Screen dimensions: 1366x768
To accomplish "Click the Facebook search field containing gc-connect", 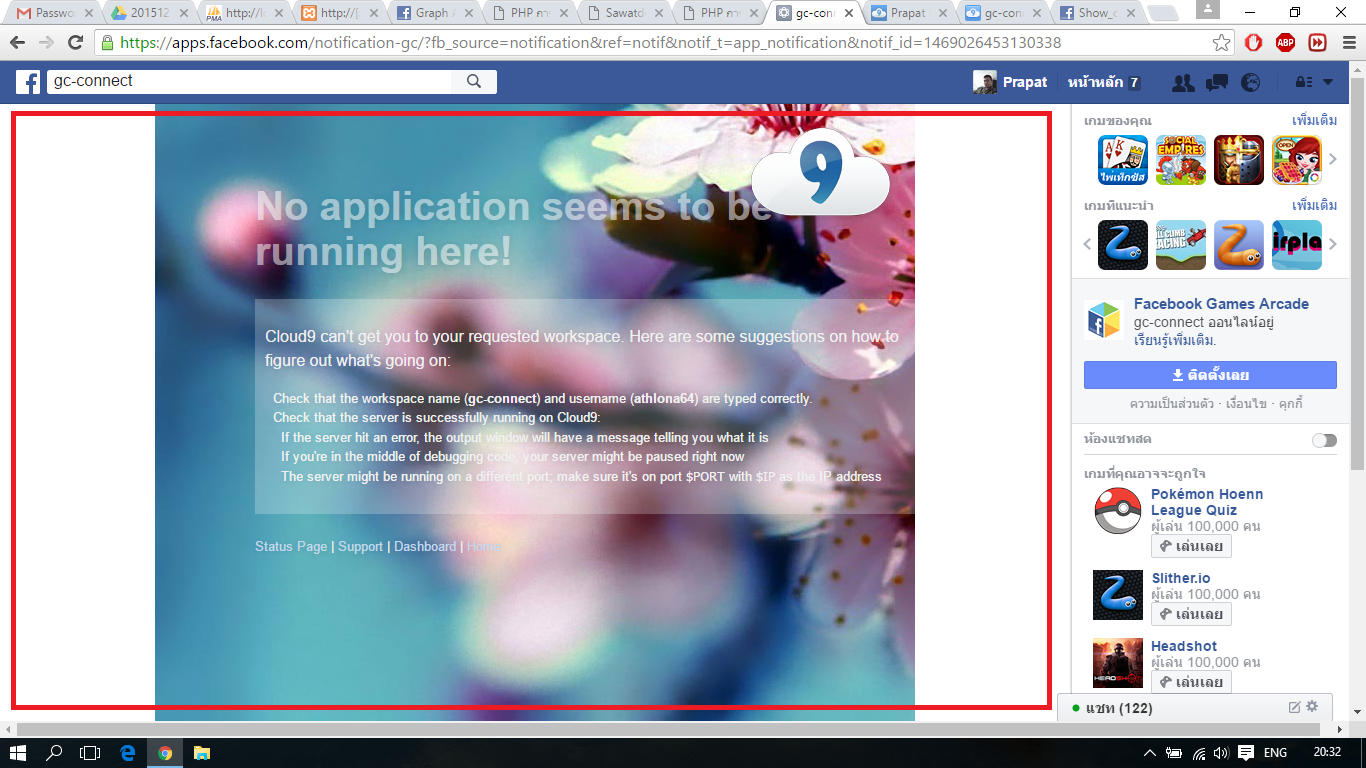I will pyautogui.click(x=250, y=82).
